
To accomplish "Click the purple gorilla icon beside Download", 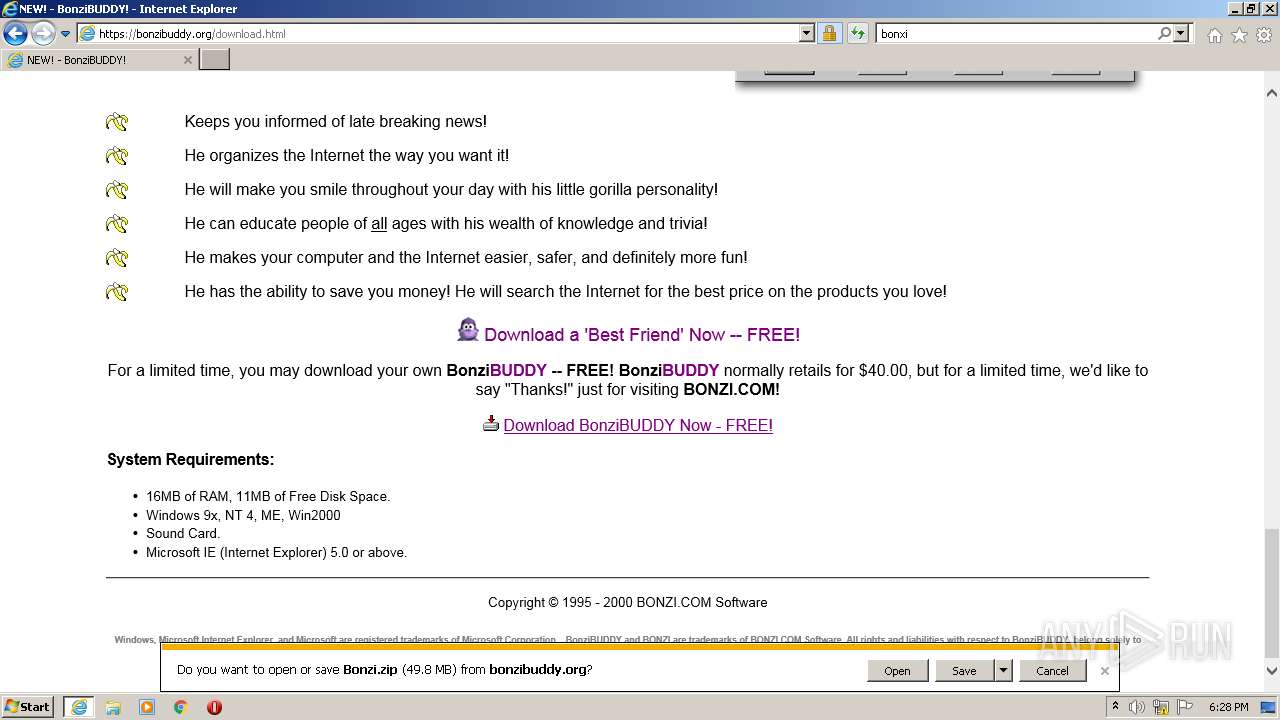I will 468,330.
